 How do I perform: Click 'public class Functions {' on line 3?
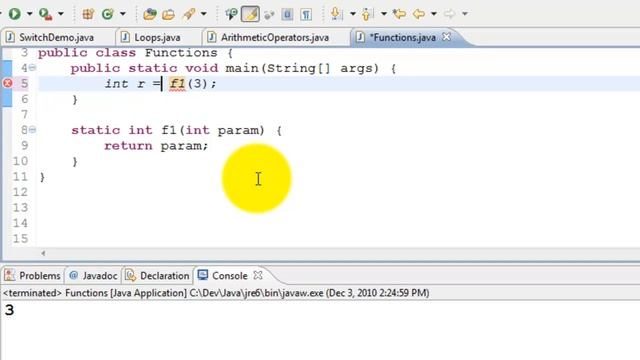click(x=136, y=53)
